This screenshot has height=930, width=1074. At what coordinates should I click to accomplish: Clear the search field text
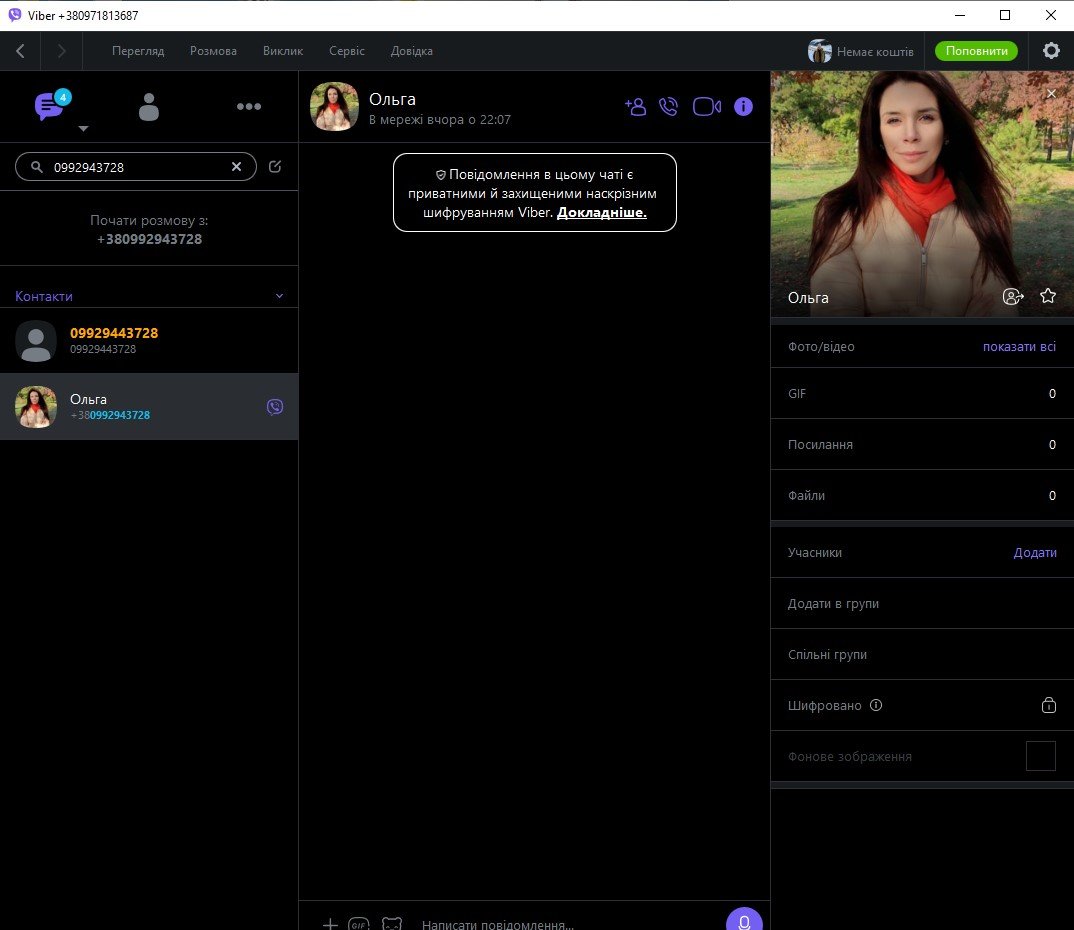[237, 167]
